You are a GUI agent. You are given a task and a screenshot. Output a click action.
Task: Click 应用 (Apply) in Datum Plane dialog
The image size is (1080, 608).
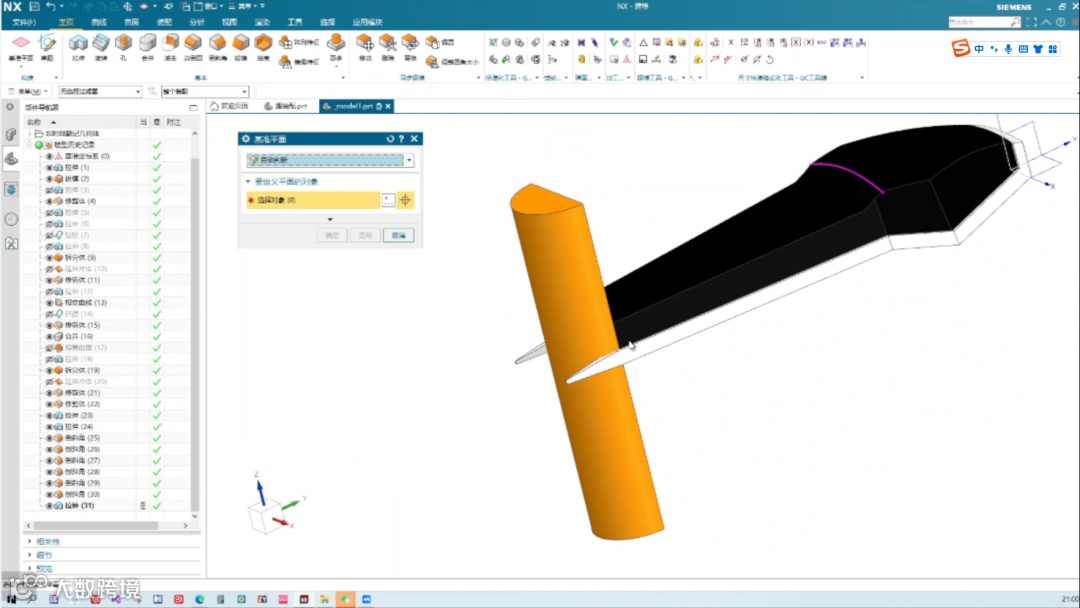click(365, 235)
